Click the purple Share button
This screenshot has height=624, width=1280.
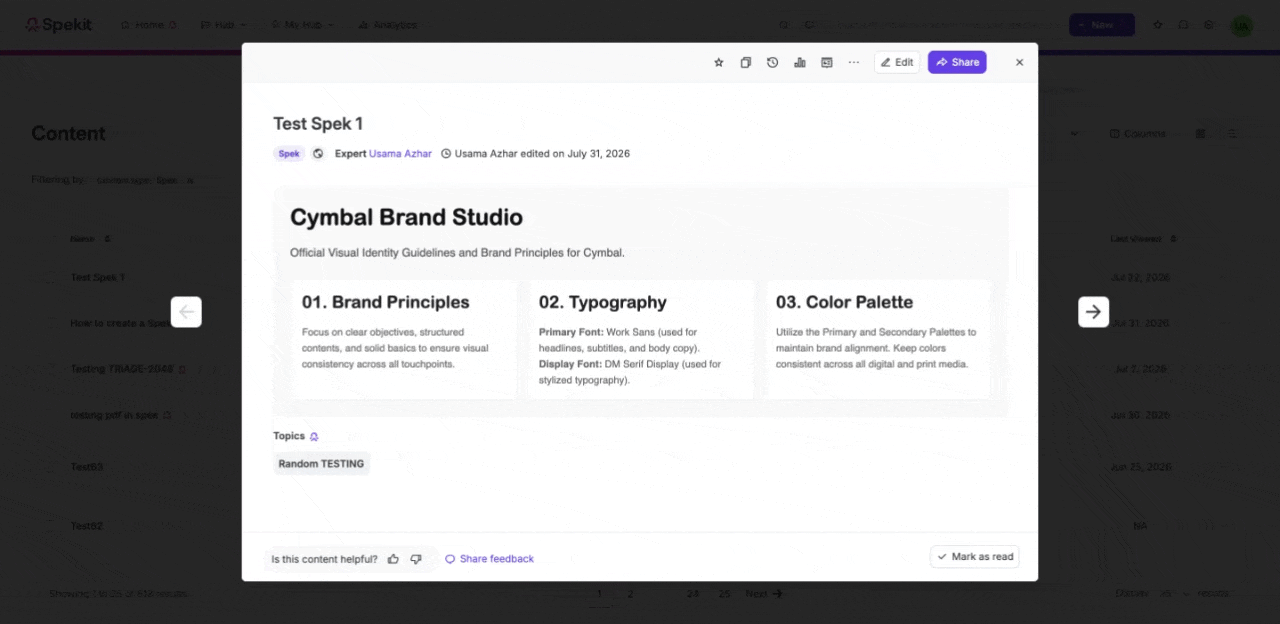pyautogui.click(x=957, y=62)
